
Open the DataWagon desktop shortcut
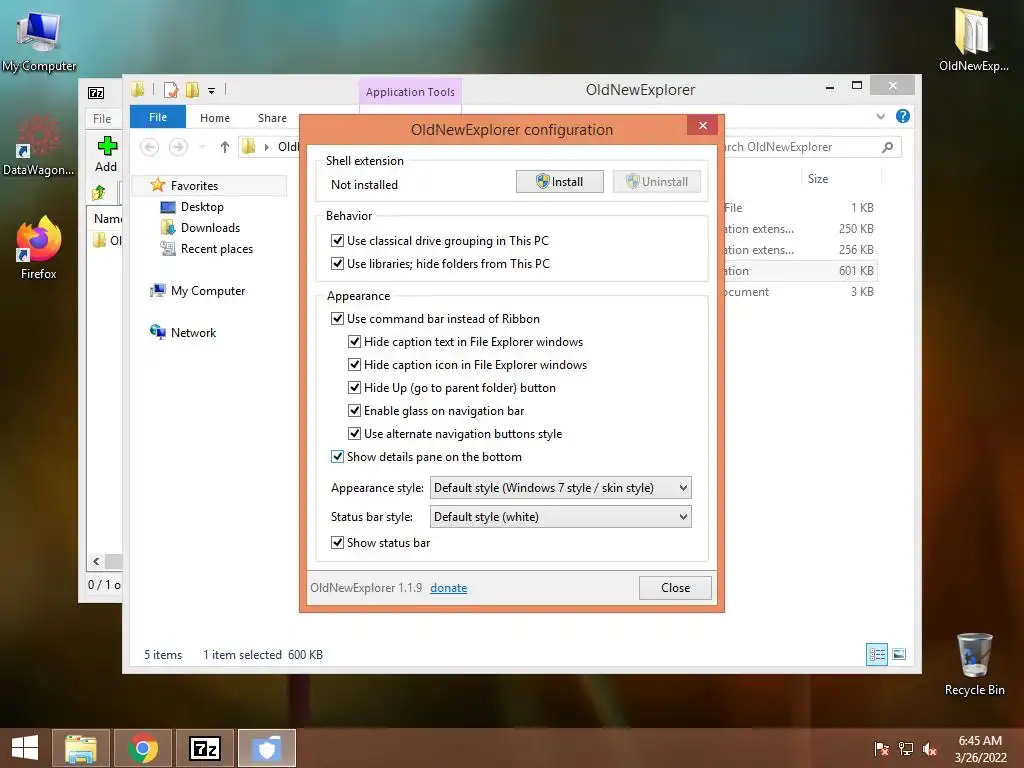38,145
